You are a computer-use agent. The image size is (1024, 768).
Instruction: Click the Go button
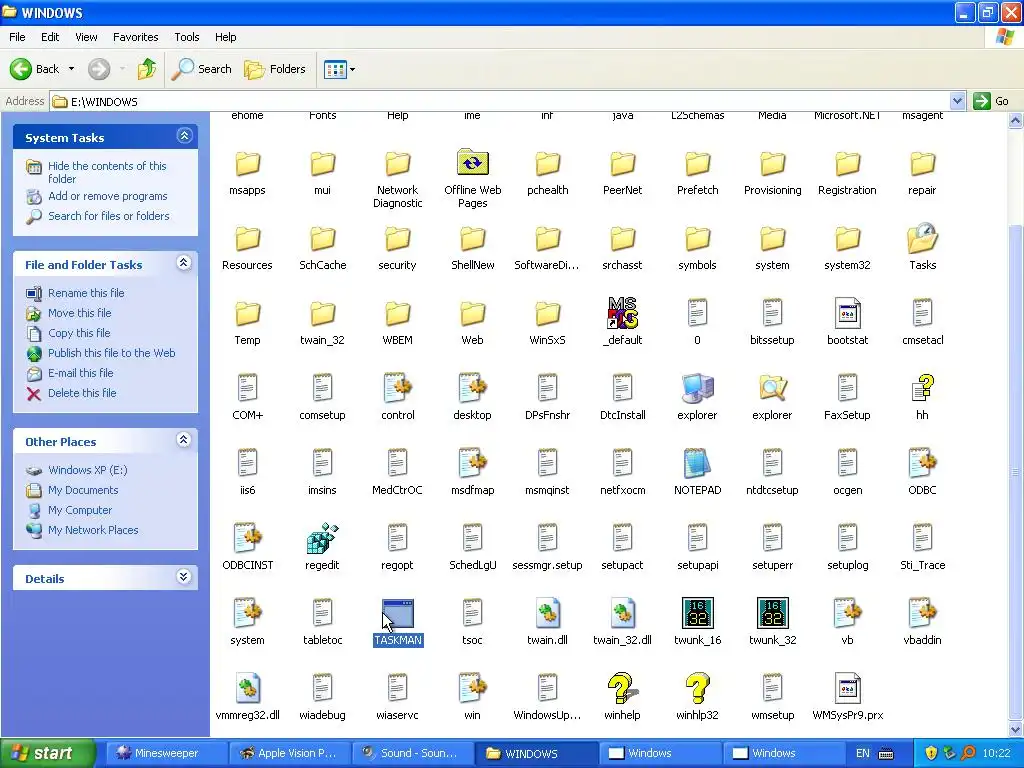pos(991,101)
